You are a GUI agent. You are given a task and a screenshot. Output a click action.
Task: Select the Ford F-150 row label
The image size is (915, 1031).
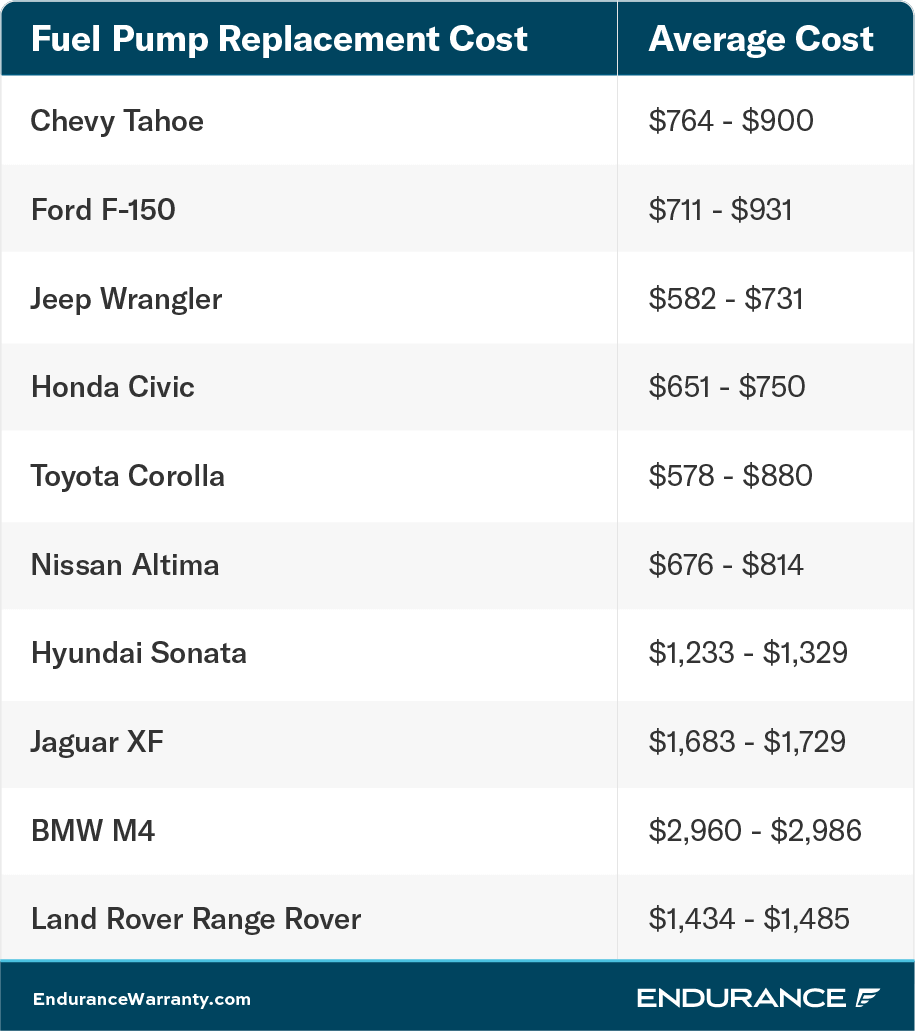click(103, 210)
